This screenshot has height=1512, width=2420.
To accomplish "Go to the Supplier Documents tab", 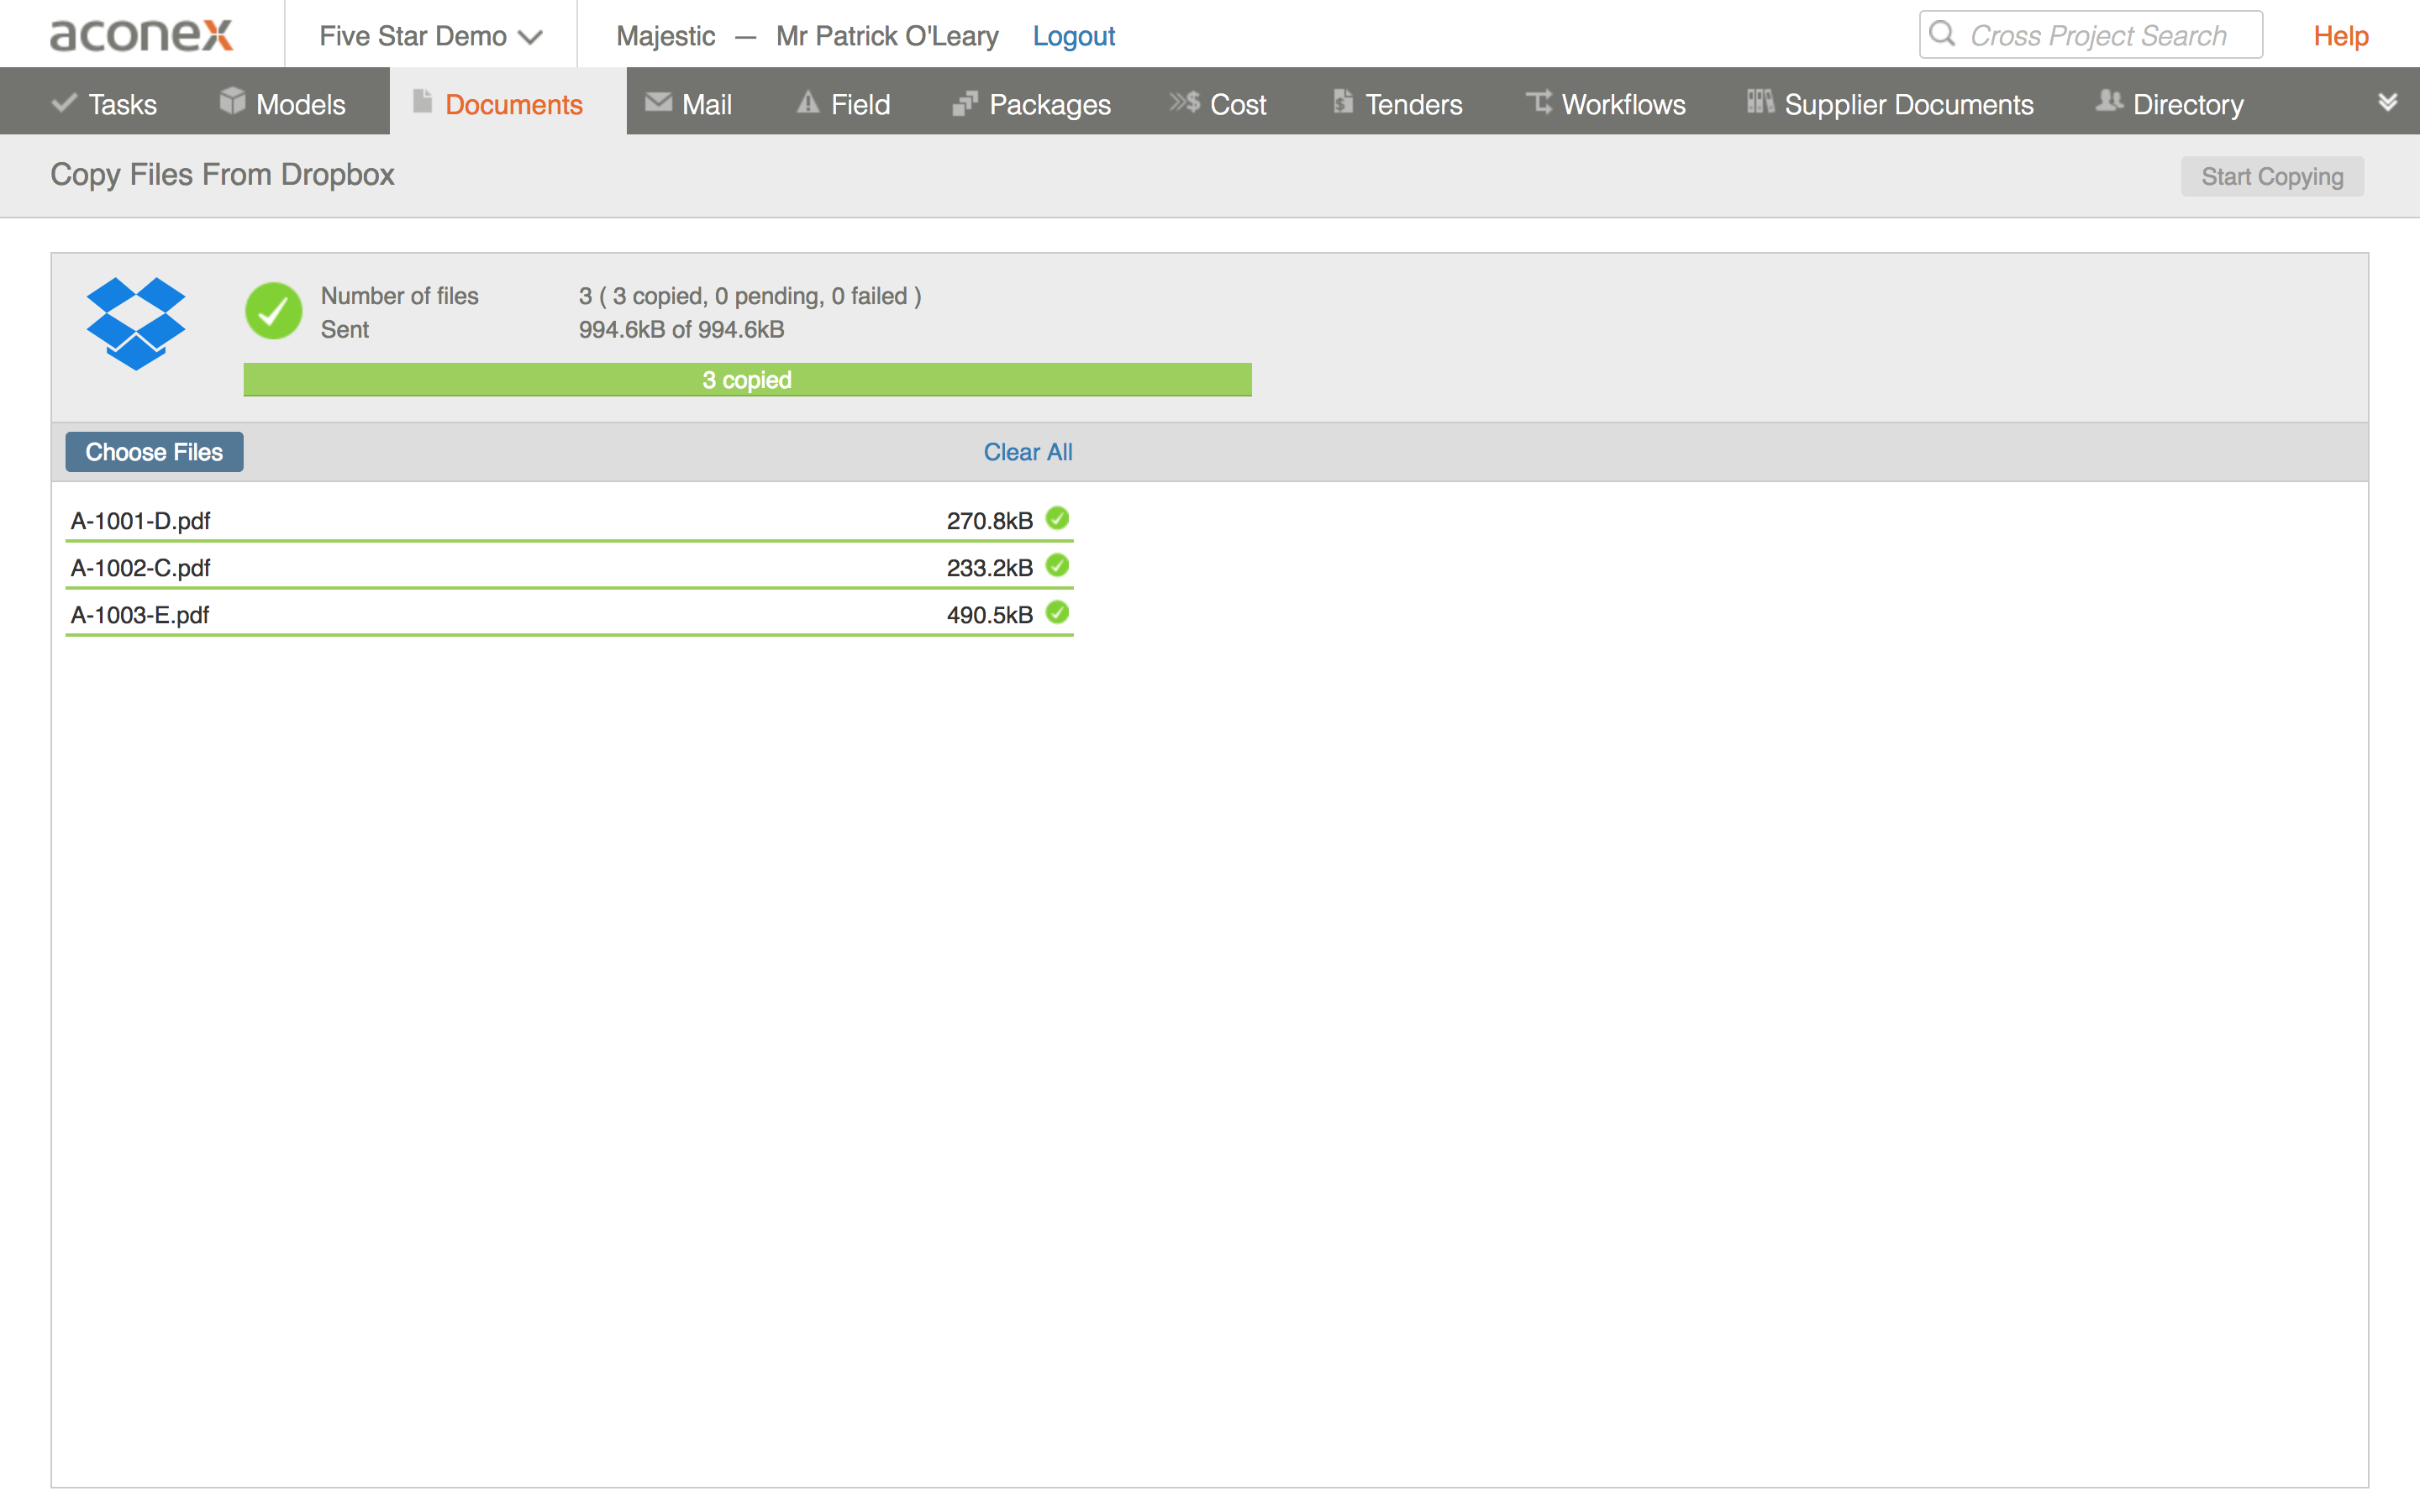I will click(x=1890, y=103).
